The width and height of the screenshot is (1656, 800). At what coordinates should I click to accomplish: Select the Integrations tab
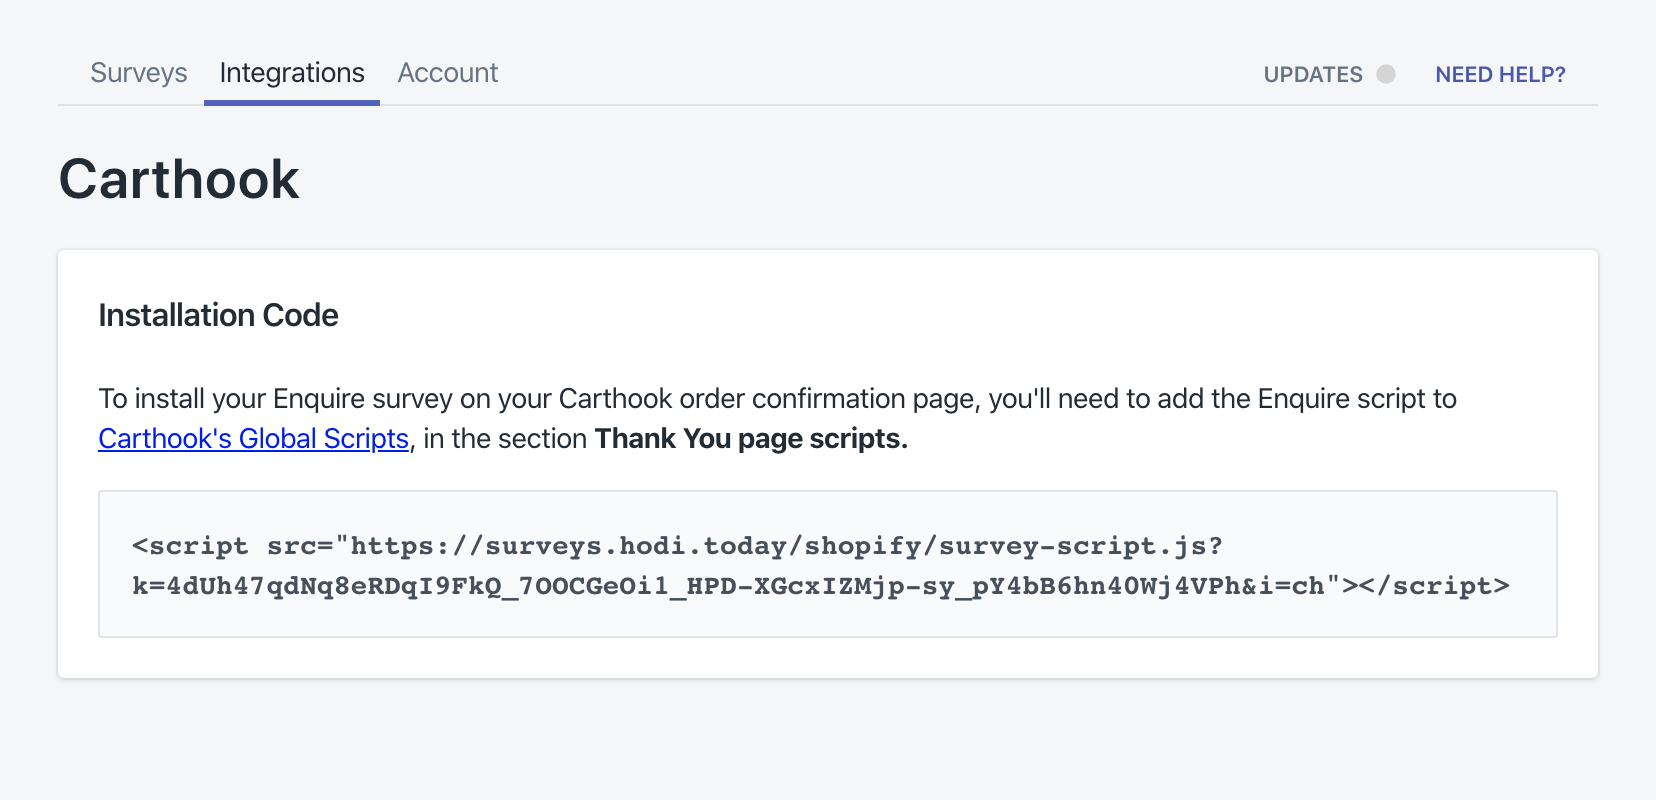(292, 73)
